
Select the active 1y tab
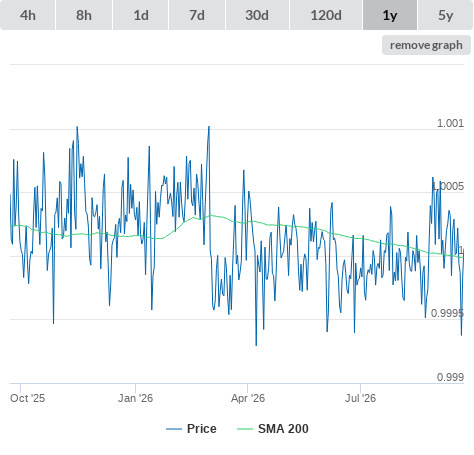tap(390, 15)
